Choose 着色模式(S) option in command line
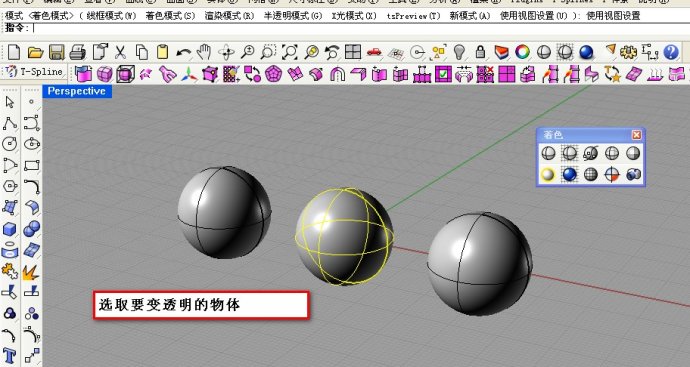The image size is (690, 367). click(170, 16)
